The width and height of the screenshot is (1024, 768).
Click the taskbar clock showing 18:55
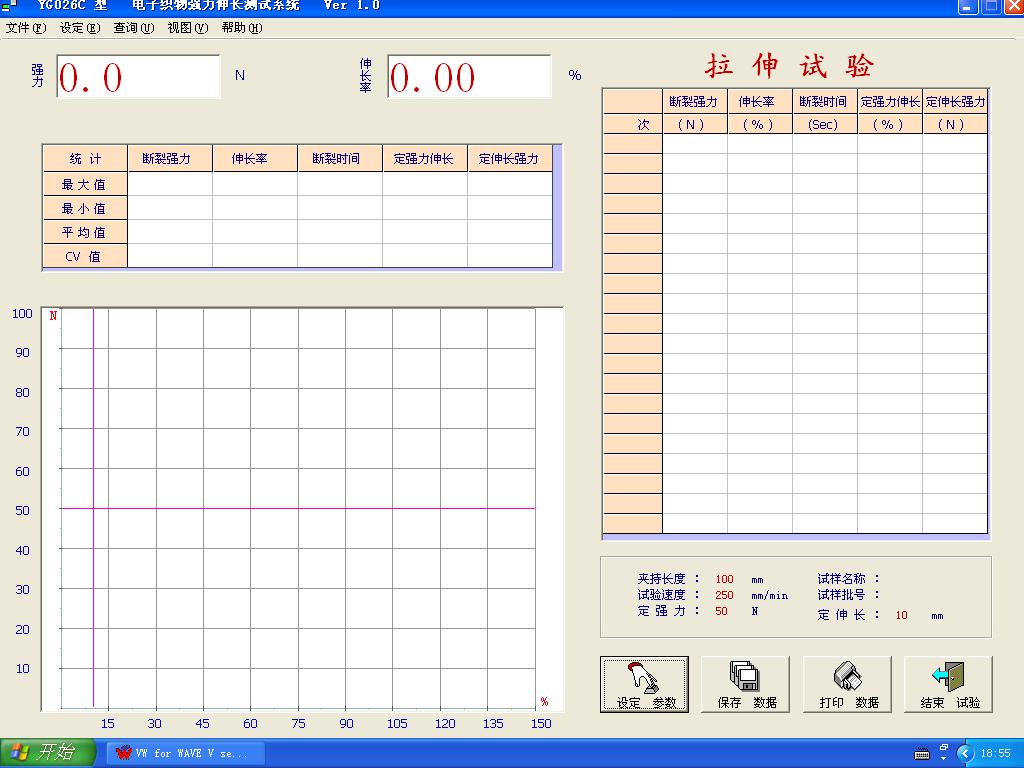coord(996,753)
